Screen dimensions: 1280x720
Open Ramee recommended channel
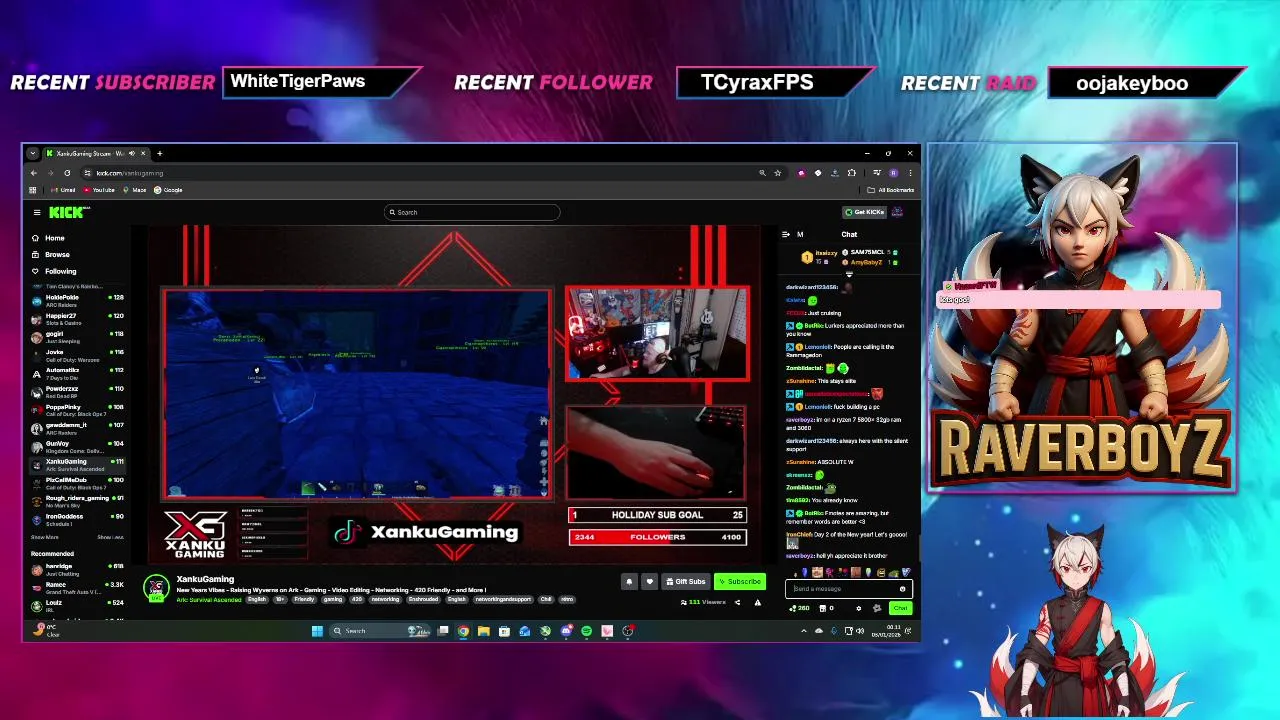tap(78, 587)
